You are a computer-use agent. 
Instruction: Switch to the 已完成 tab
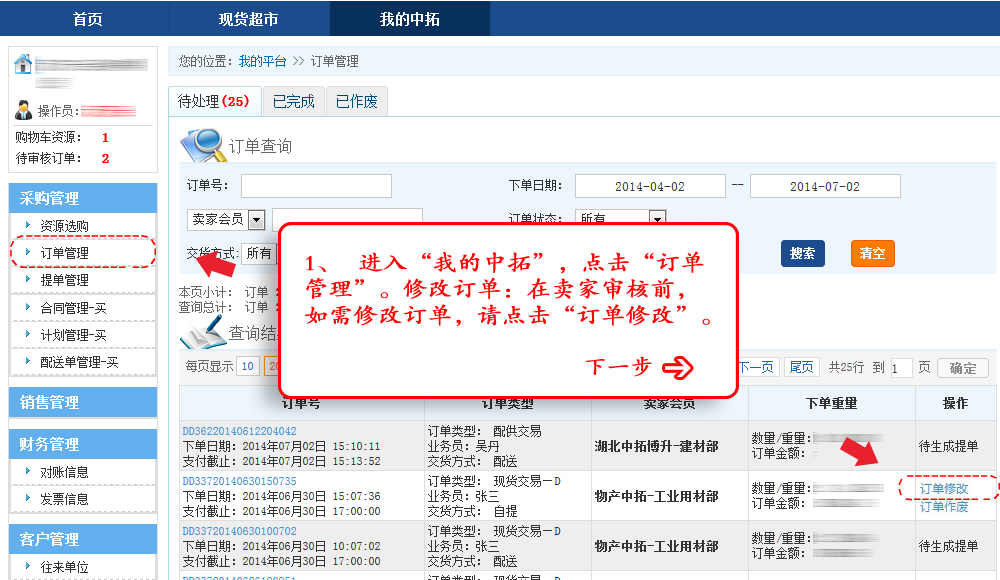pyautogui.click(x=293, y=101)
